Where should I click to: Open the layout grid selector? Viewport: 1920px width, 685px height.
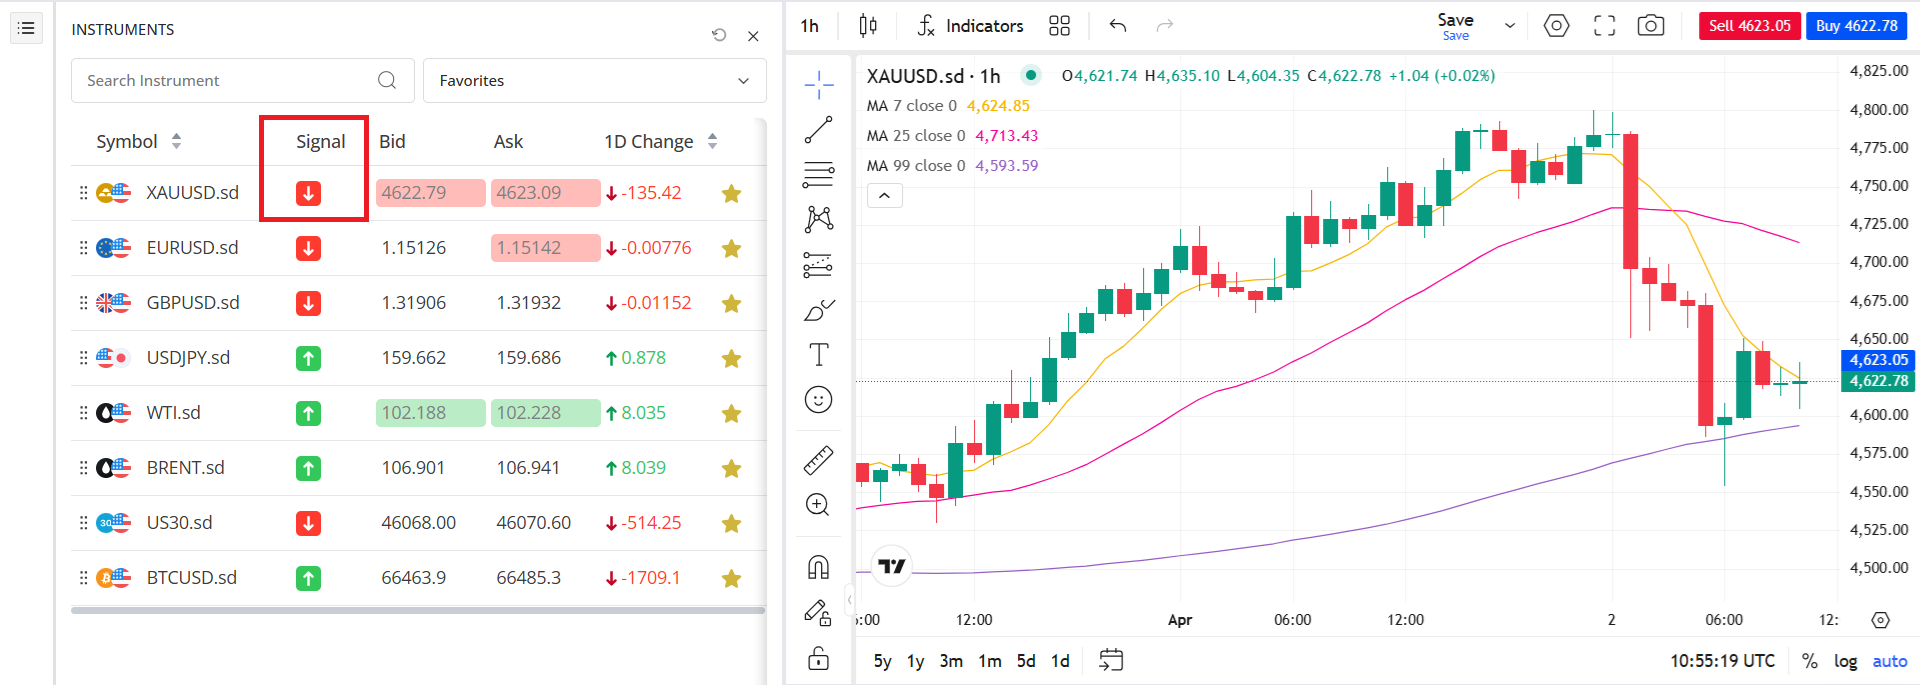pyautogui.click(x=1060, y=26)
